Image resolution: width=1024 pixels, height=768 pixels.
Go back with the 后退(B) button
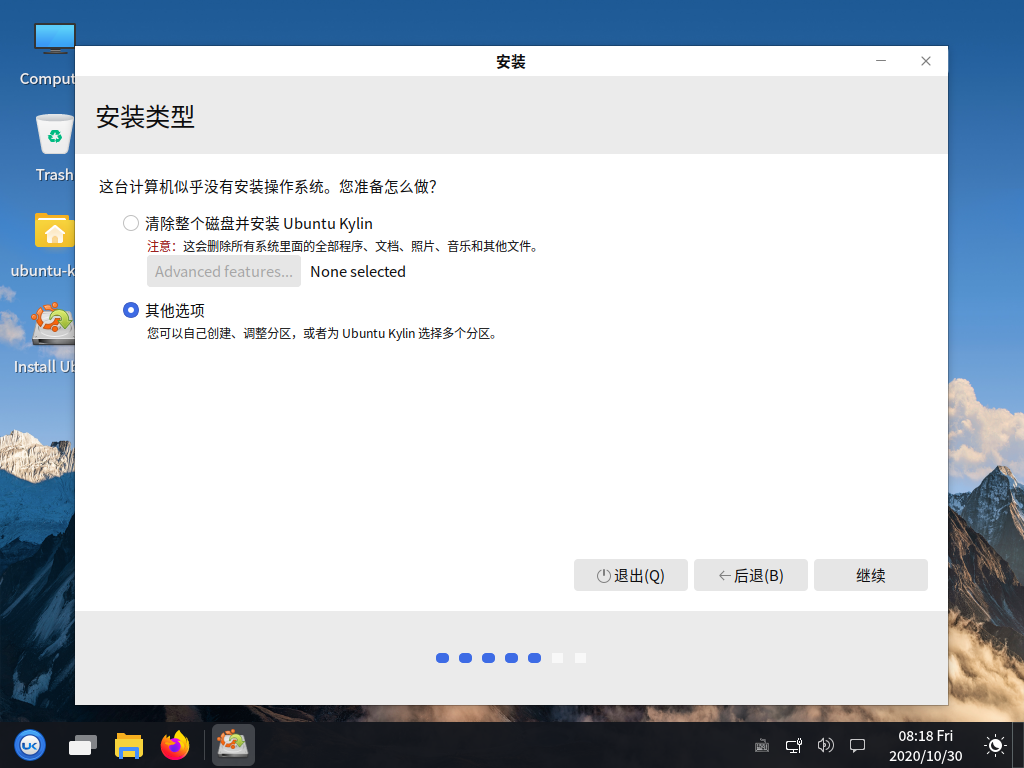750,575
